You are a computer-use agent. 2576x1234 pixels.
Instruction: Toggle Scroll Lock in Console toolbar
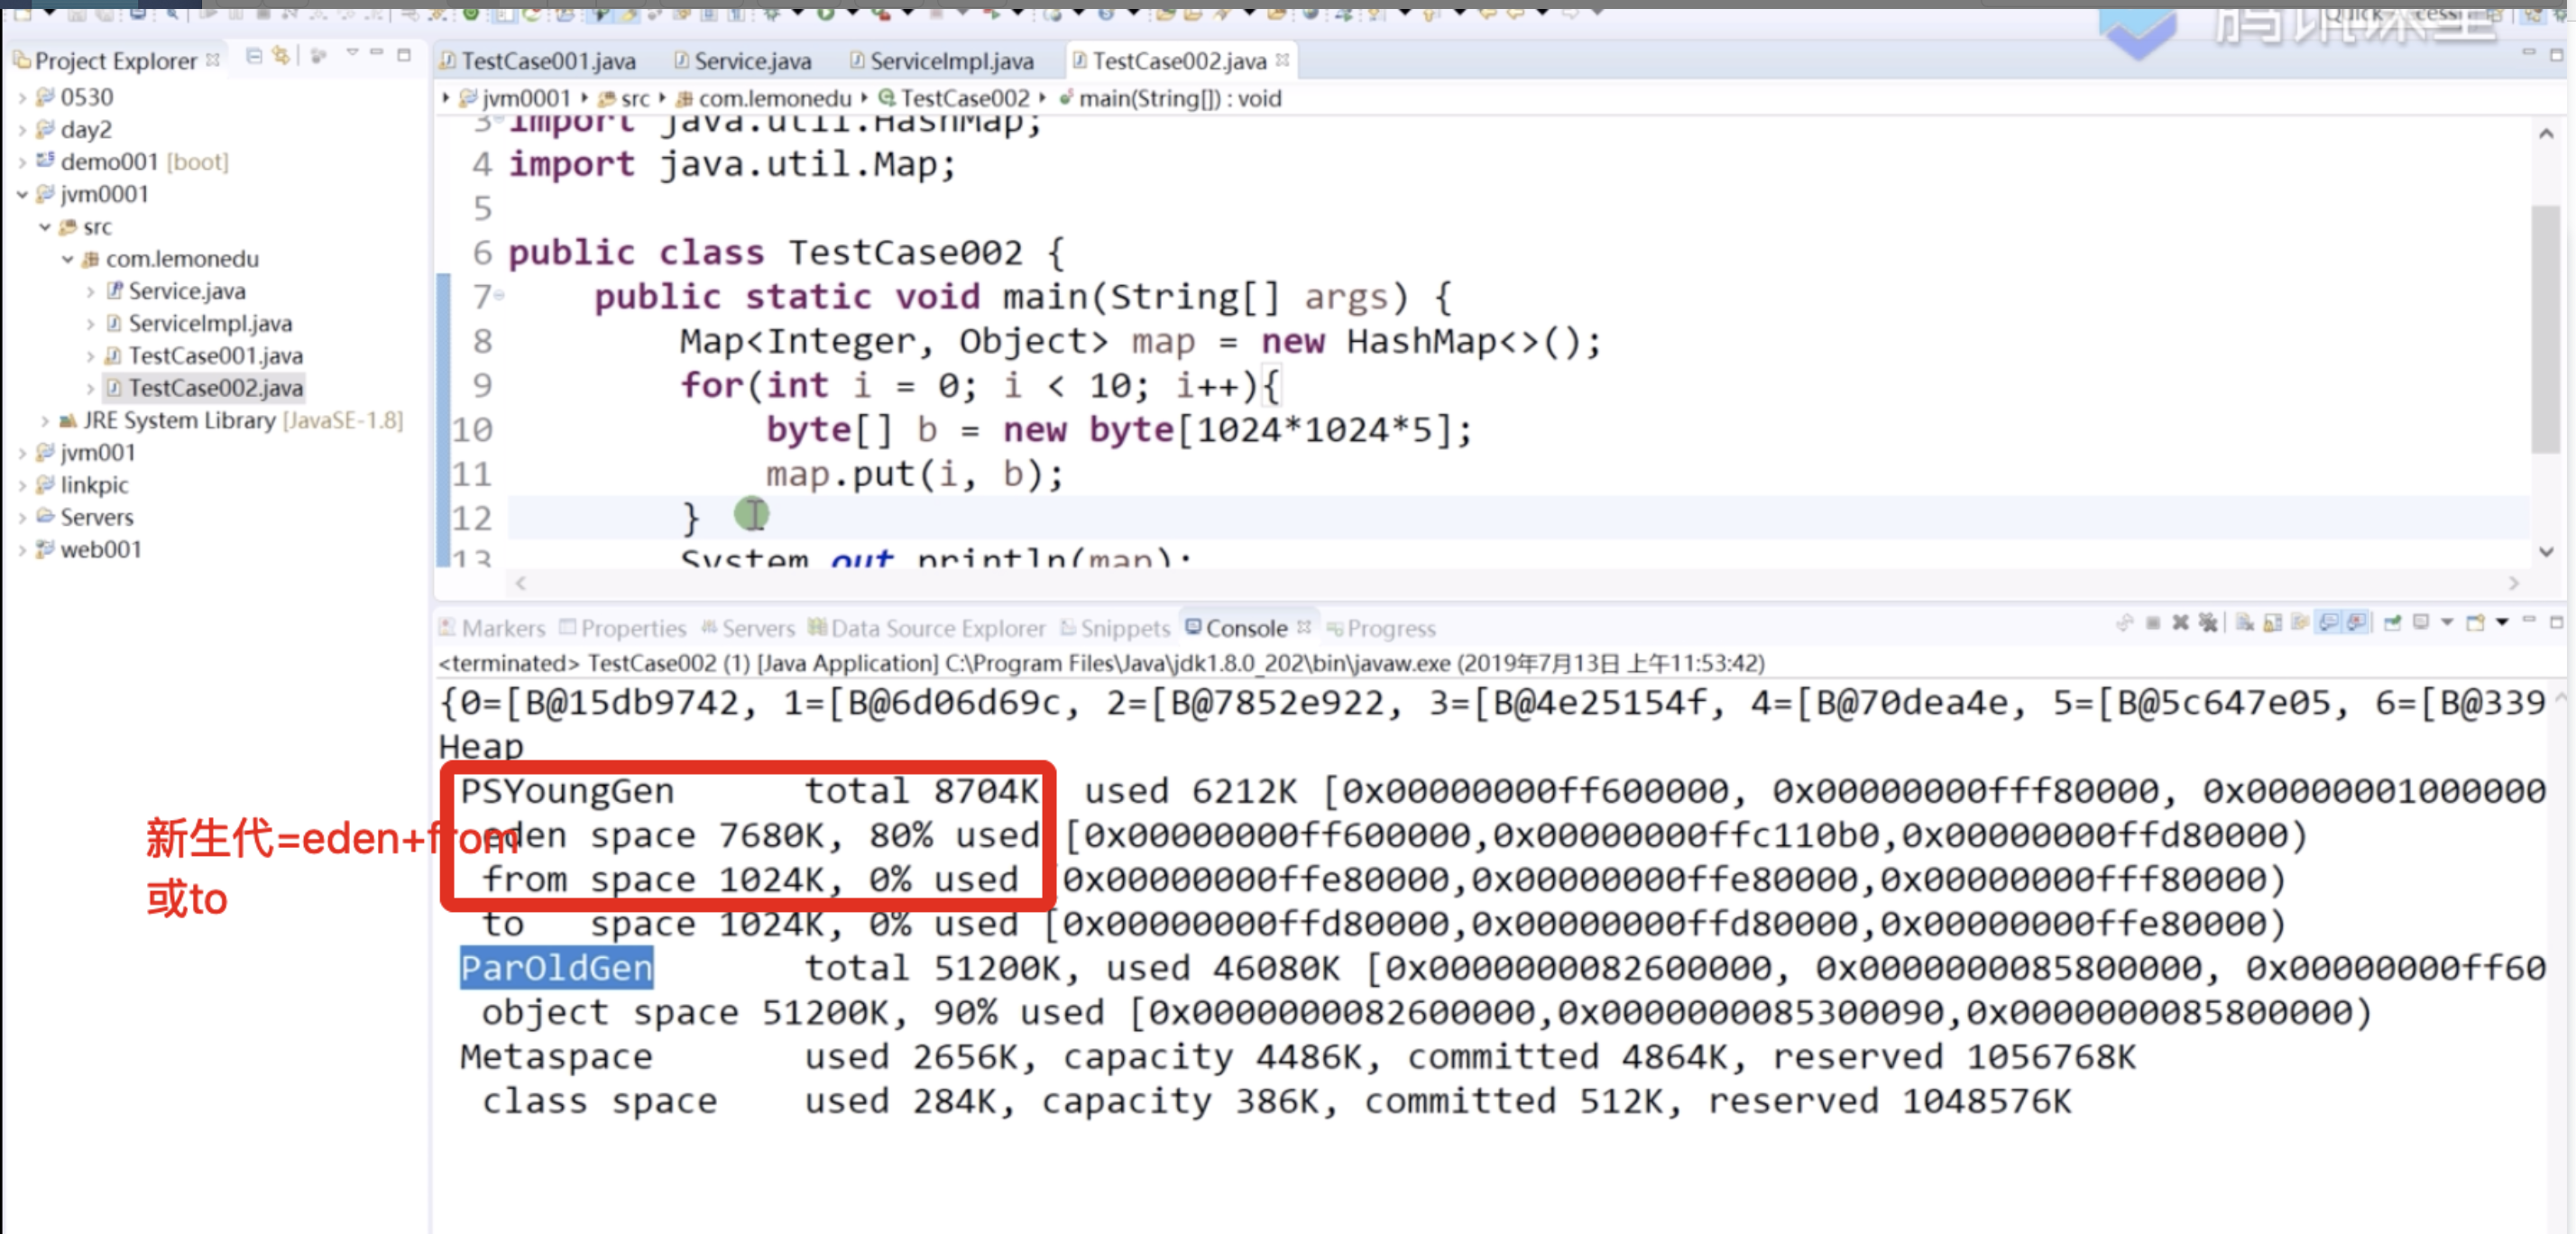[2272, 623]
